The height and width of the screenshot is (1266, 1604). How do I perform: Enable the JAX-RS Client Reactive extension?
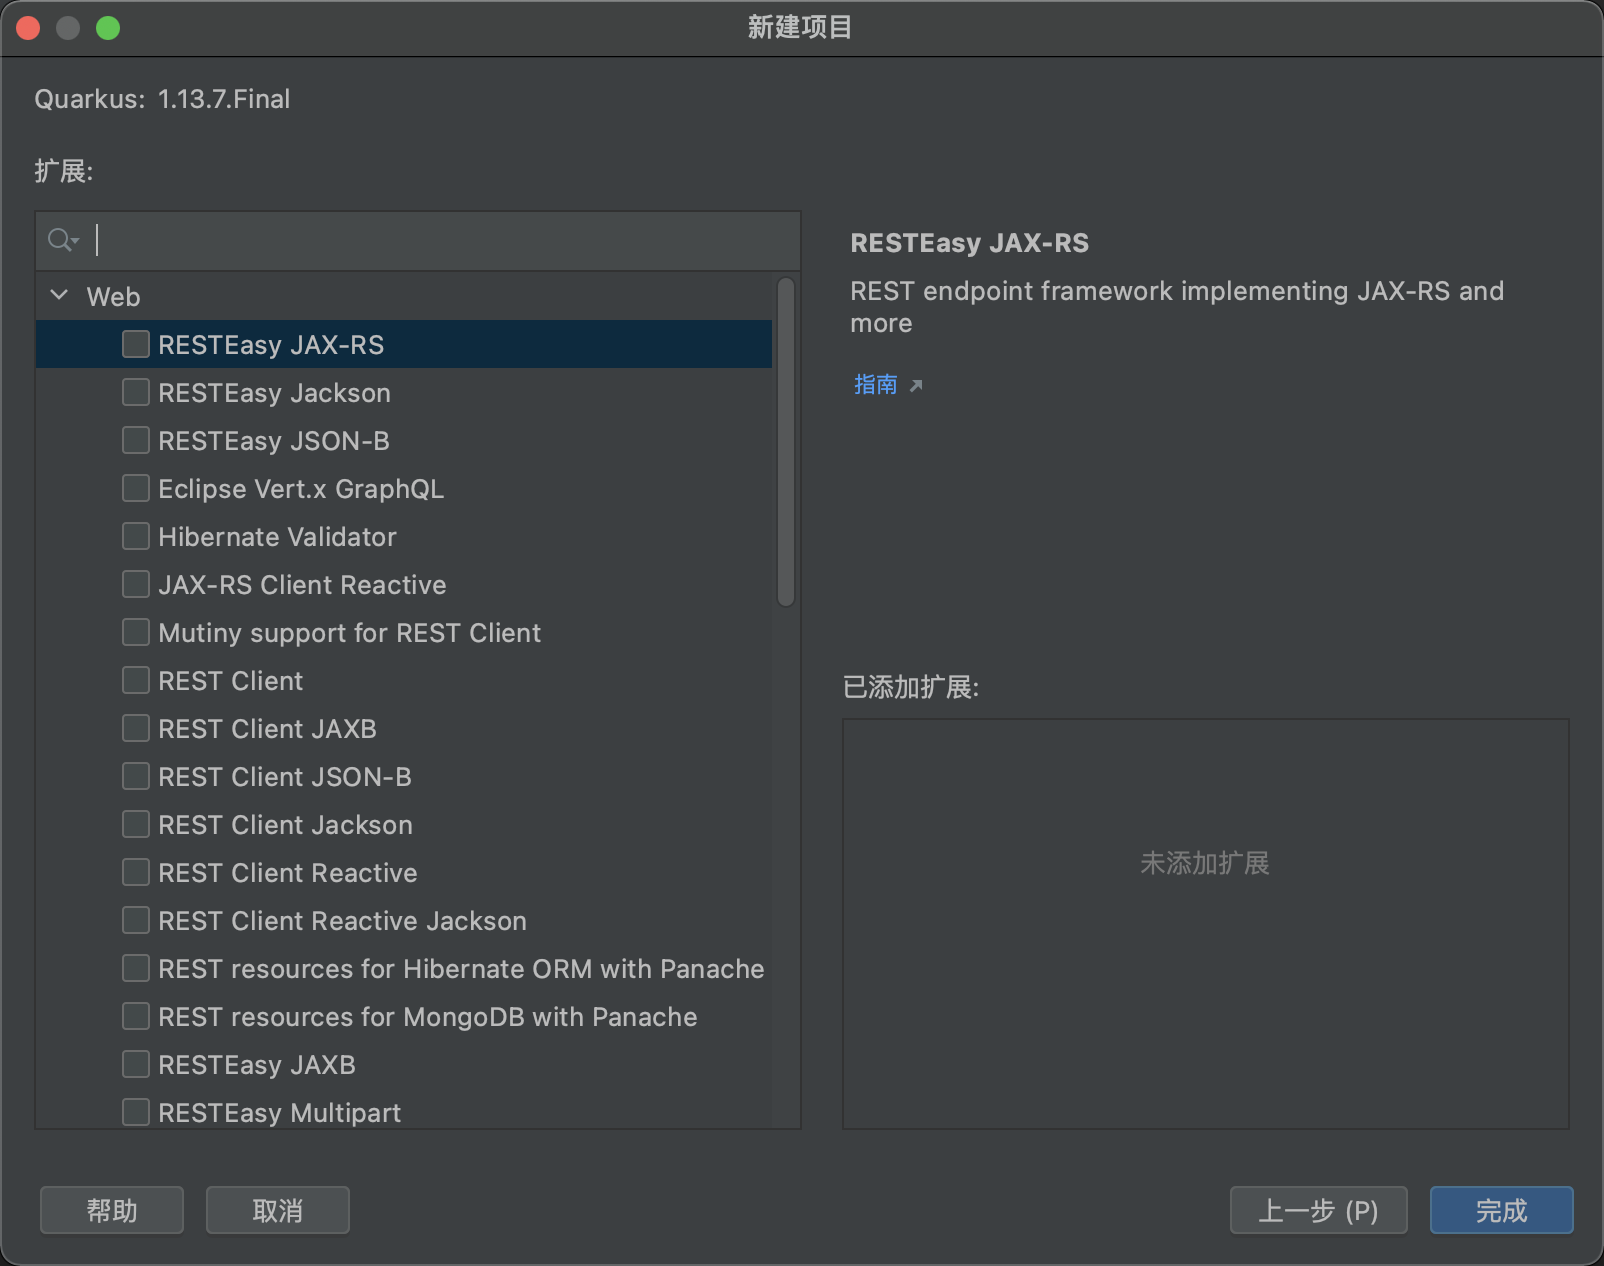[136, 584]
